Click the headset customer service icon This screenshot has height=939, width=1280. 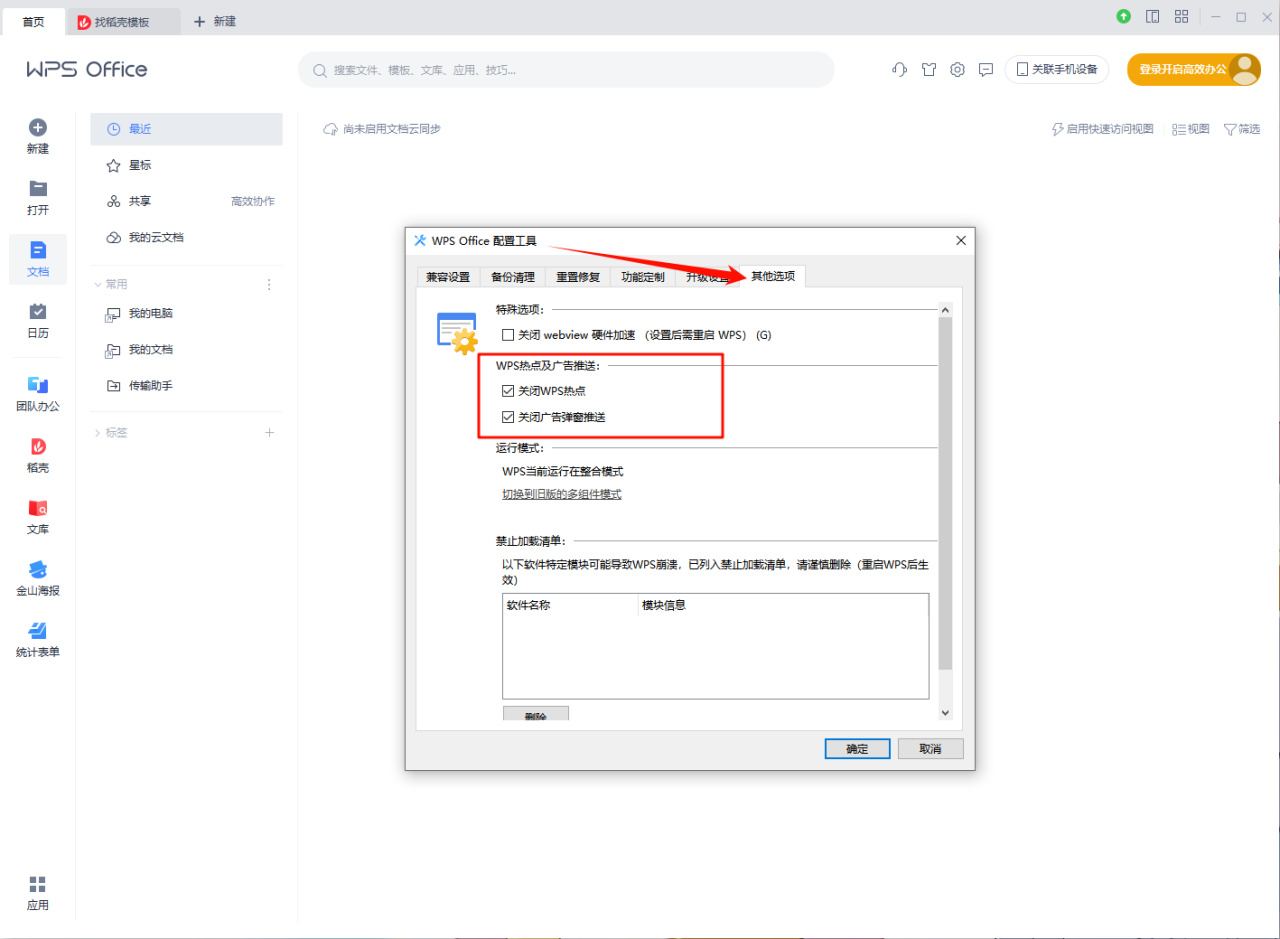[x=899, y=70]
